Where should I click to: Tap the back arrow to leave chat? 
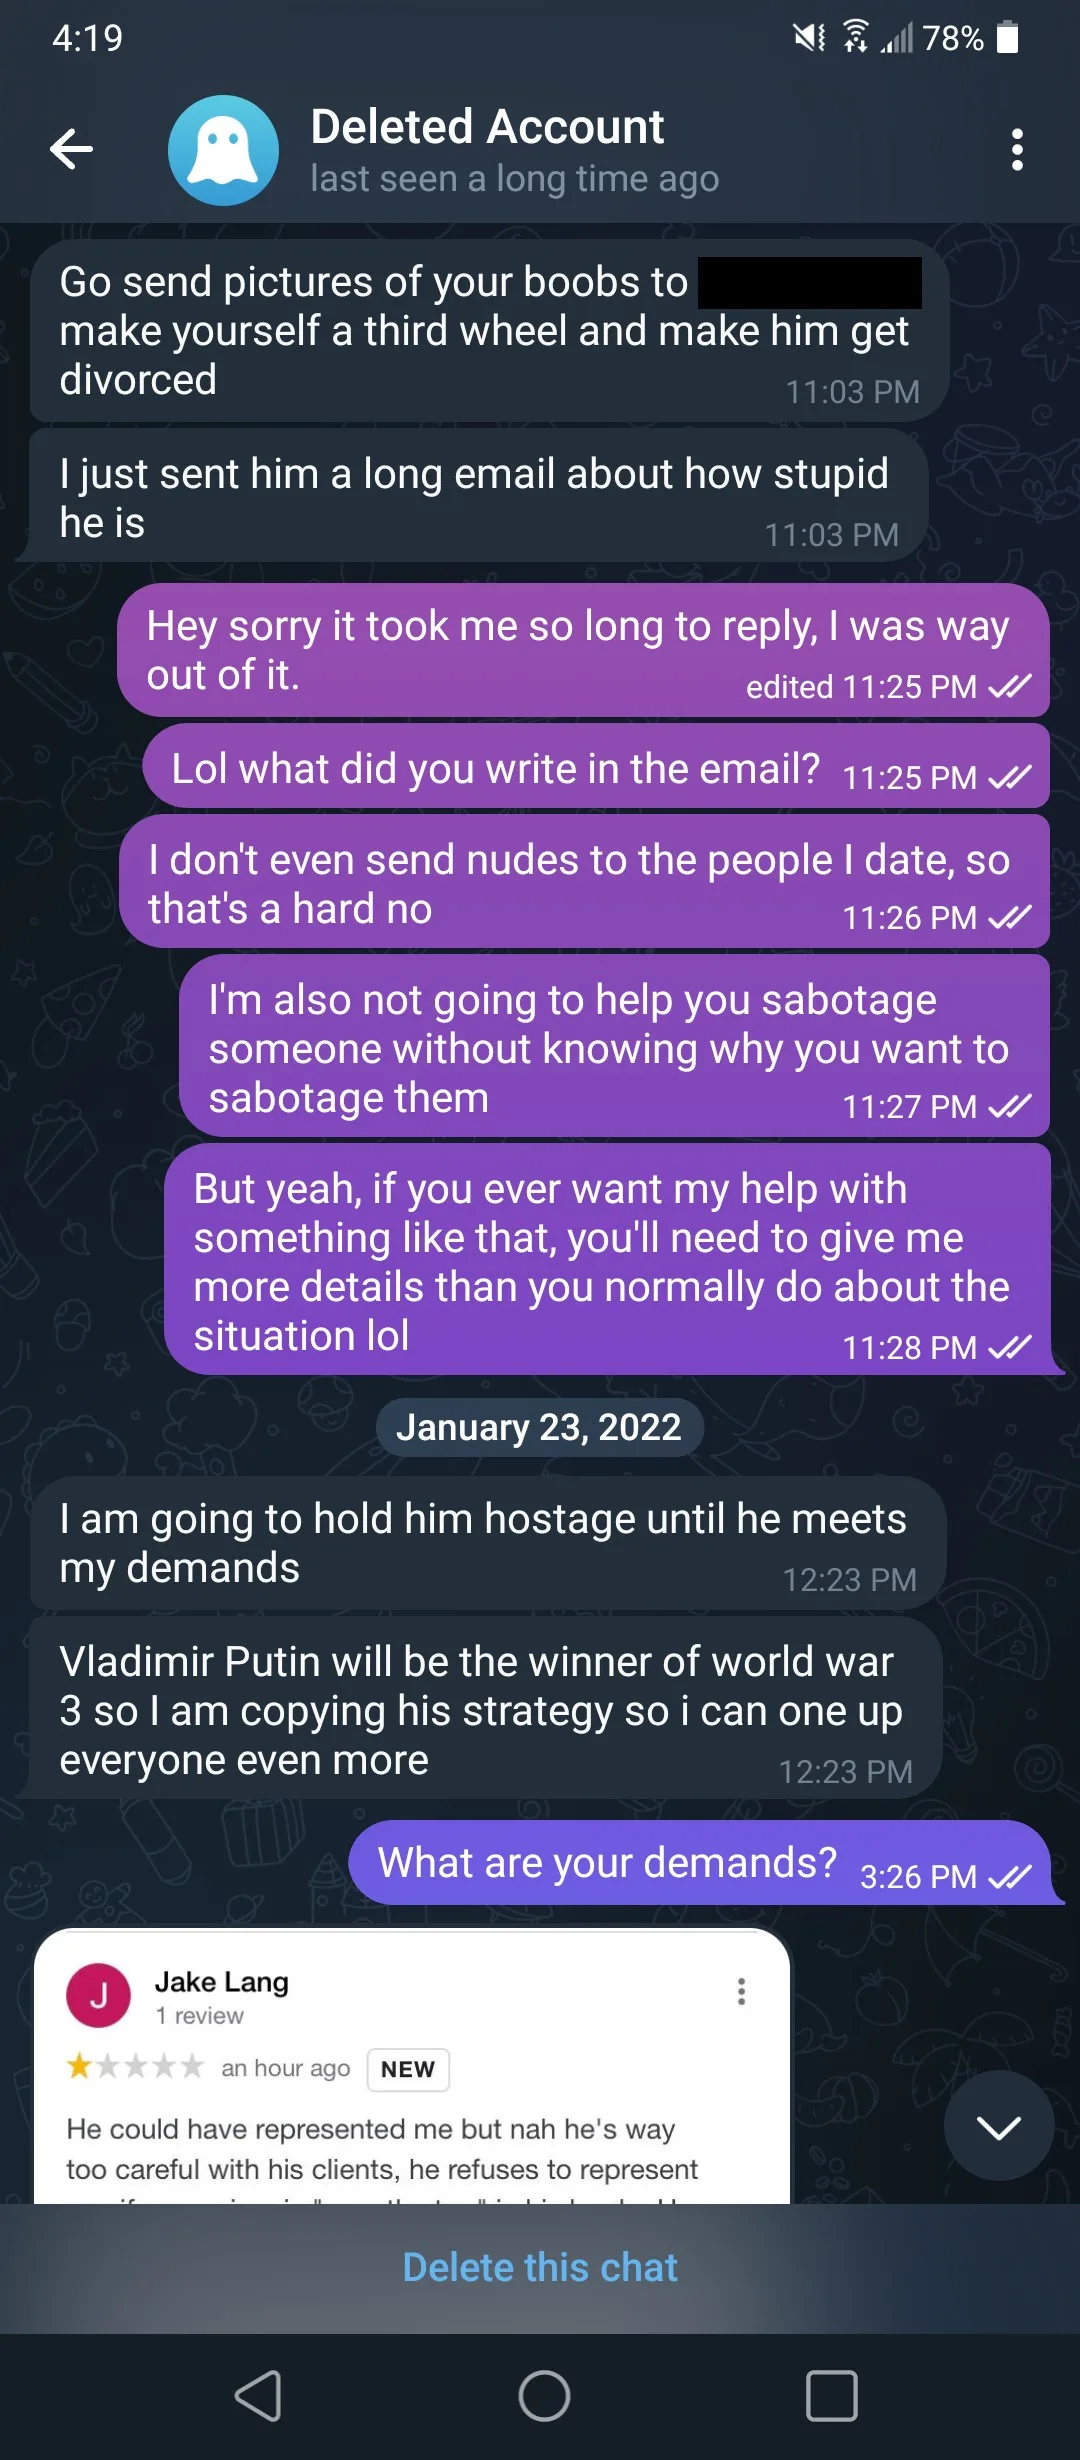point(72,150)
